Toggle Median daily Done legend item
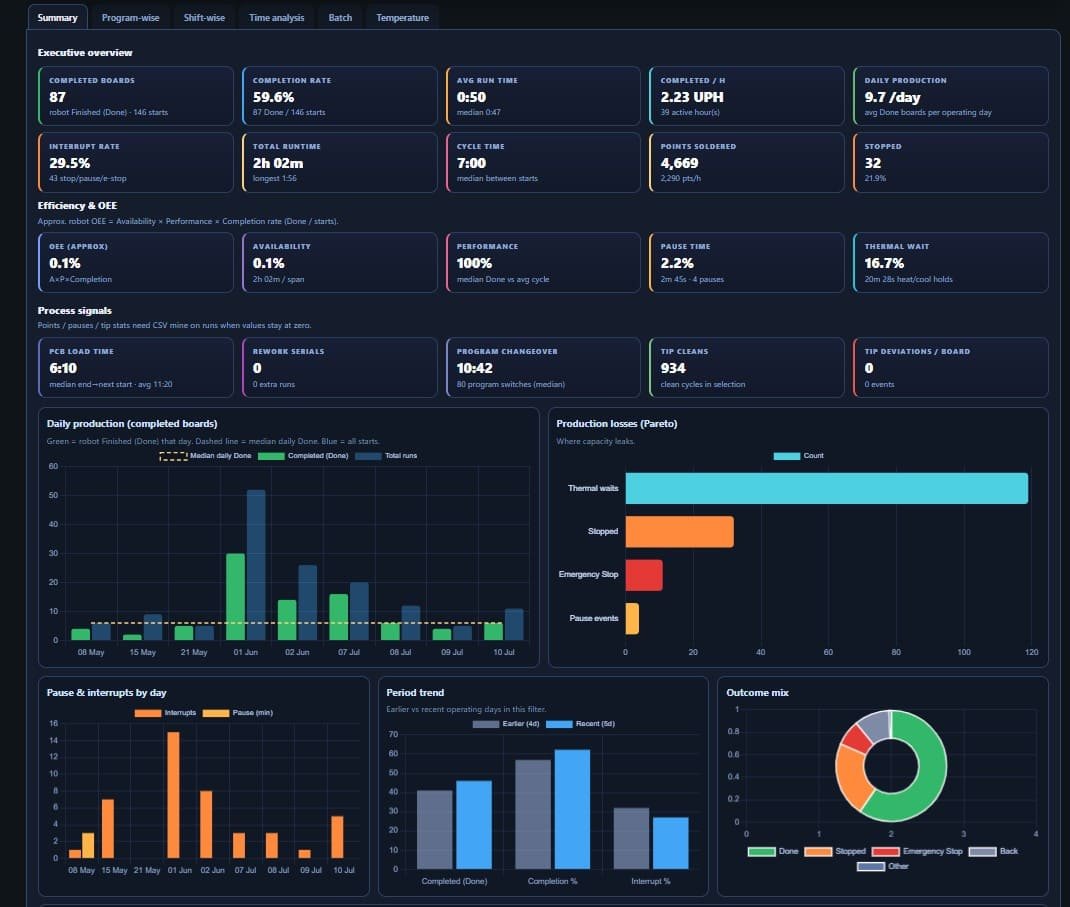Viewport: 1070px width, 907px height. click(205, 456)
